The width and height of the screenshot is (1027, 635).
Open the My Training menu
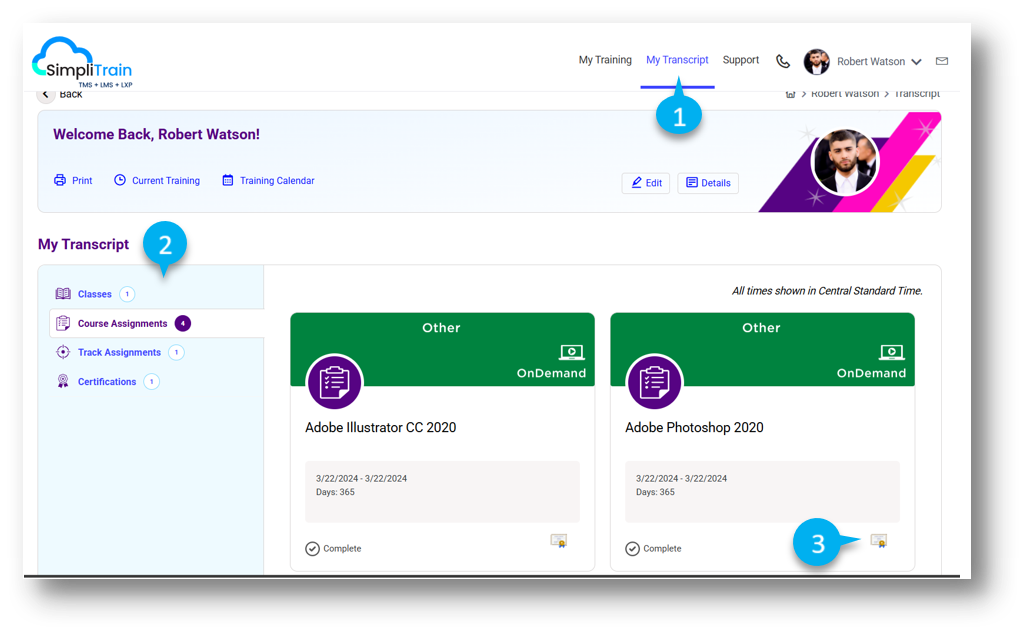pyautogui.click(x=605, y=60)
